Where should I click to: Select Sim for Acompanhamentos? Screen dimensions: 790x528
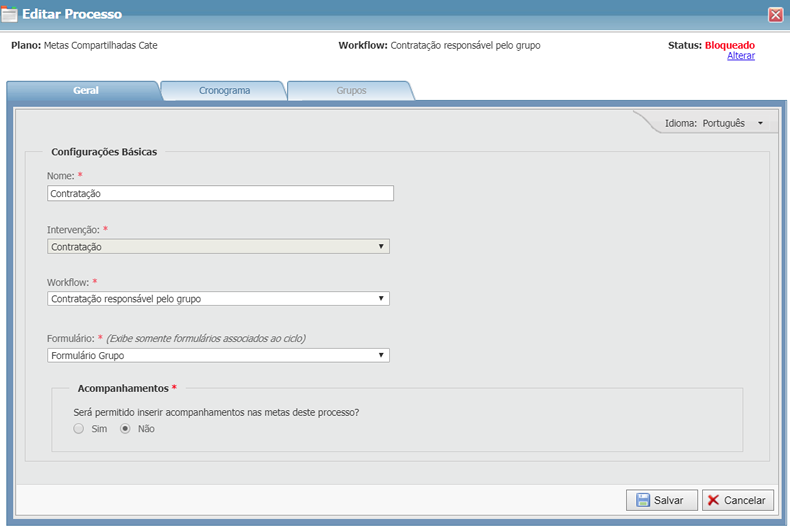point(79,429)
